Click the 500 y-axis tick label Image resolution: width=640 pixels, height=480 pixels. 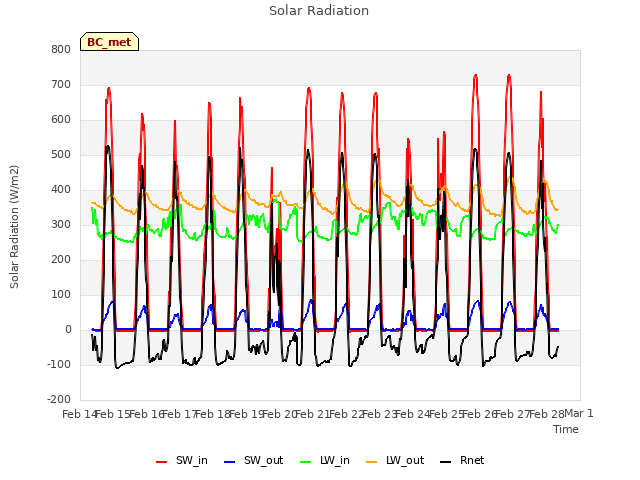click(x=61, y=155)
